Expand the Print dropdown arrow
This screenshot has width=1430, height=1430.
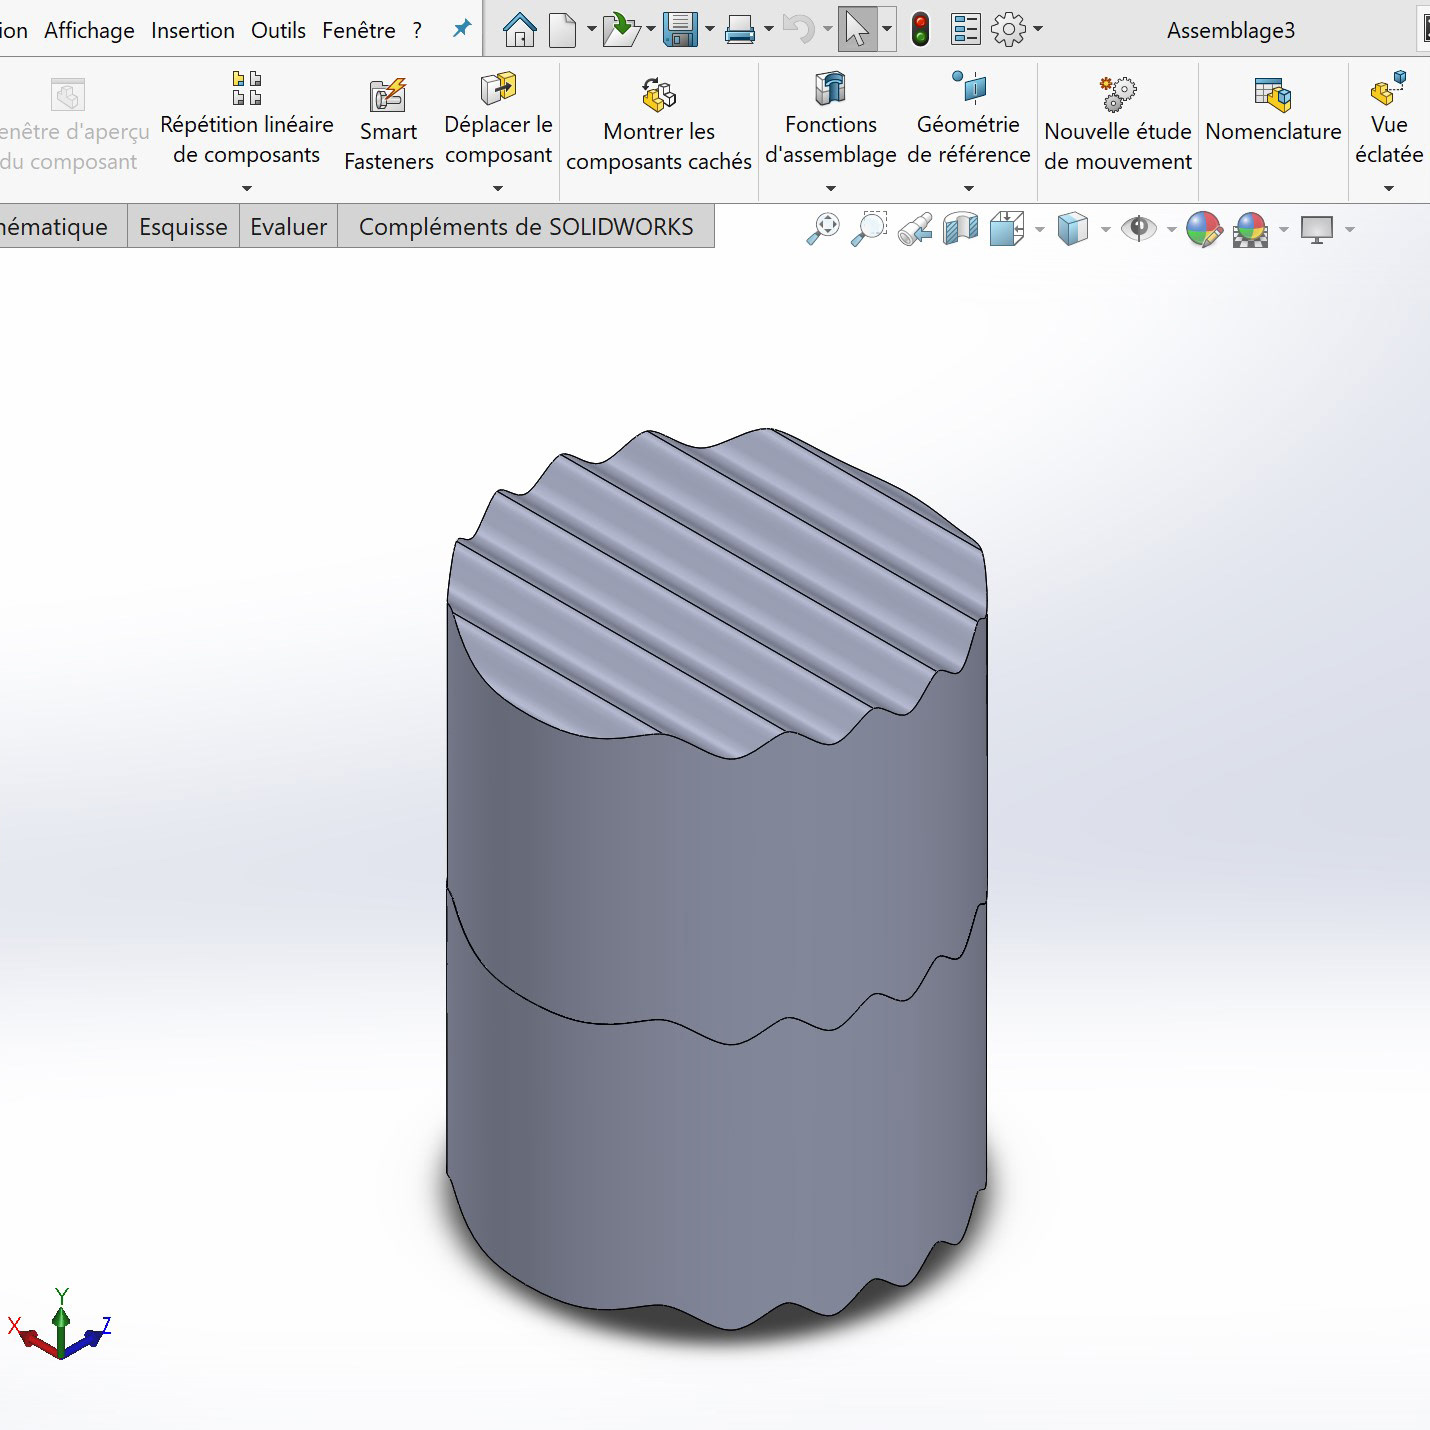coord(769,29)
